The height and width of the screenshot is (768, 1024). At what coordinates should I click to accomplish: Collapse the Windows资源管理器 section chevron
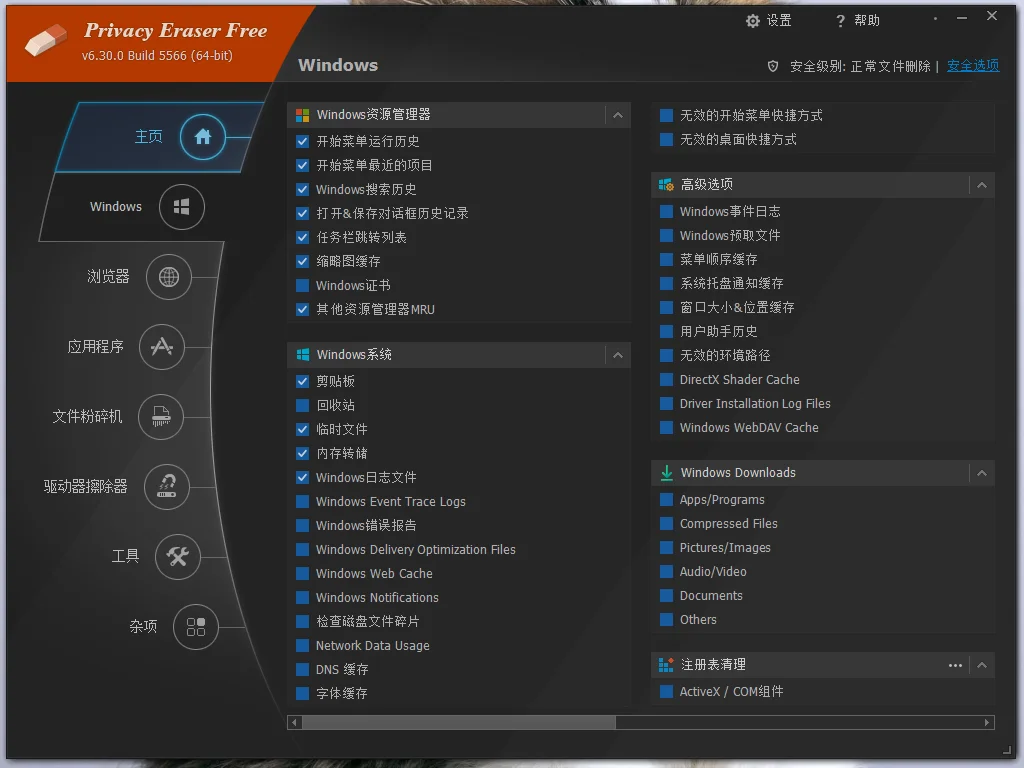tap(618, 116)
